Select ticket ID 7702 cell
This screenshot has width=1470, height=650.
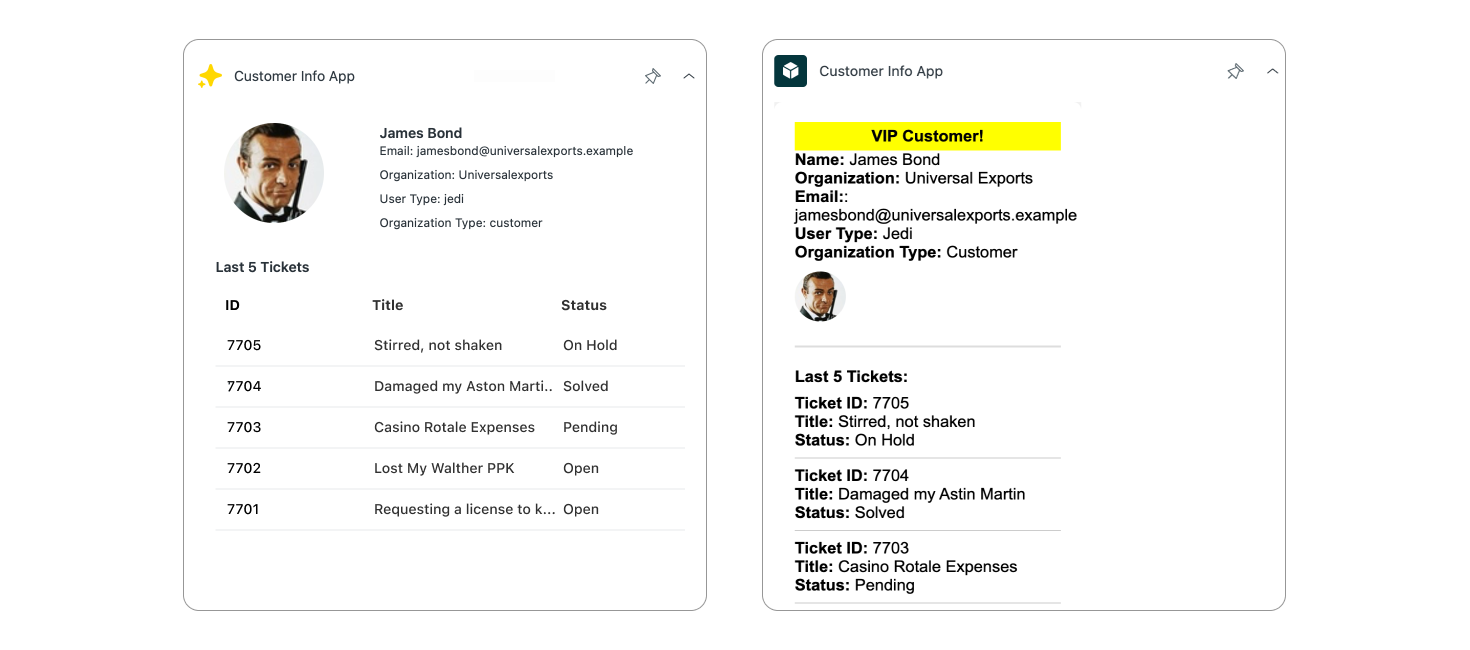click(x=244, y=468)
